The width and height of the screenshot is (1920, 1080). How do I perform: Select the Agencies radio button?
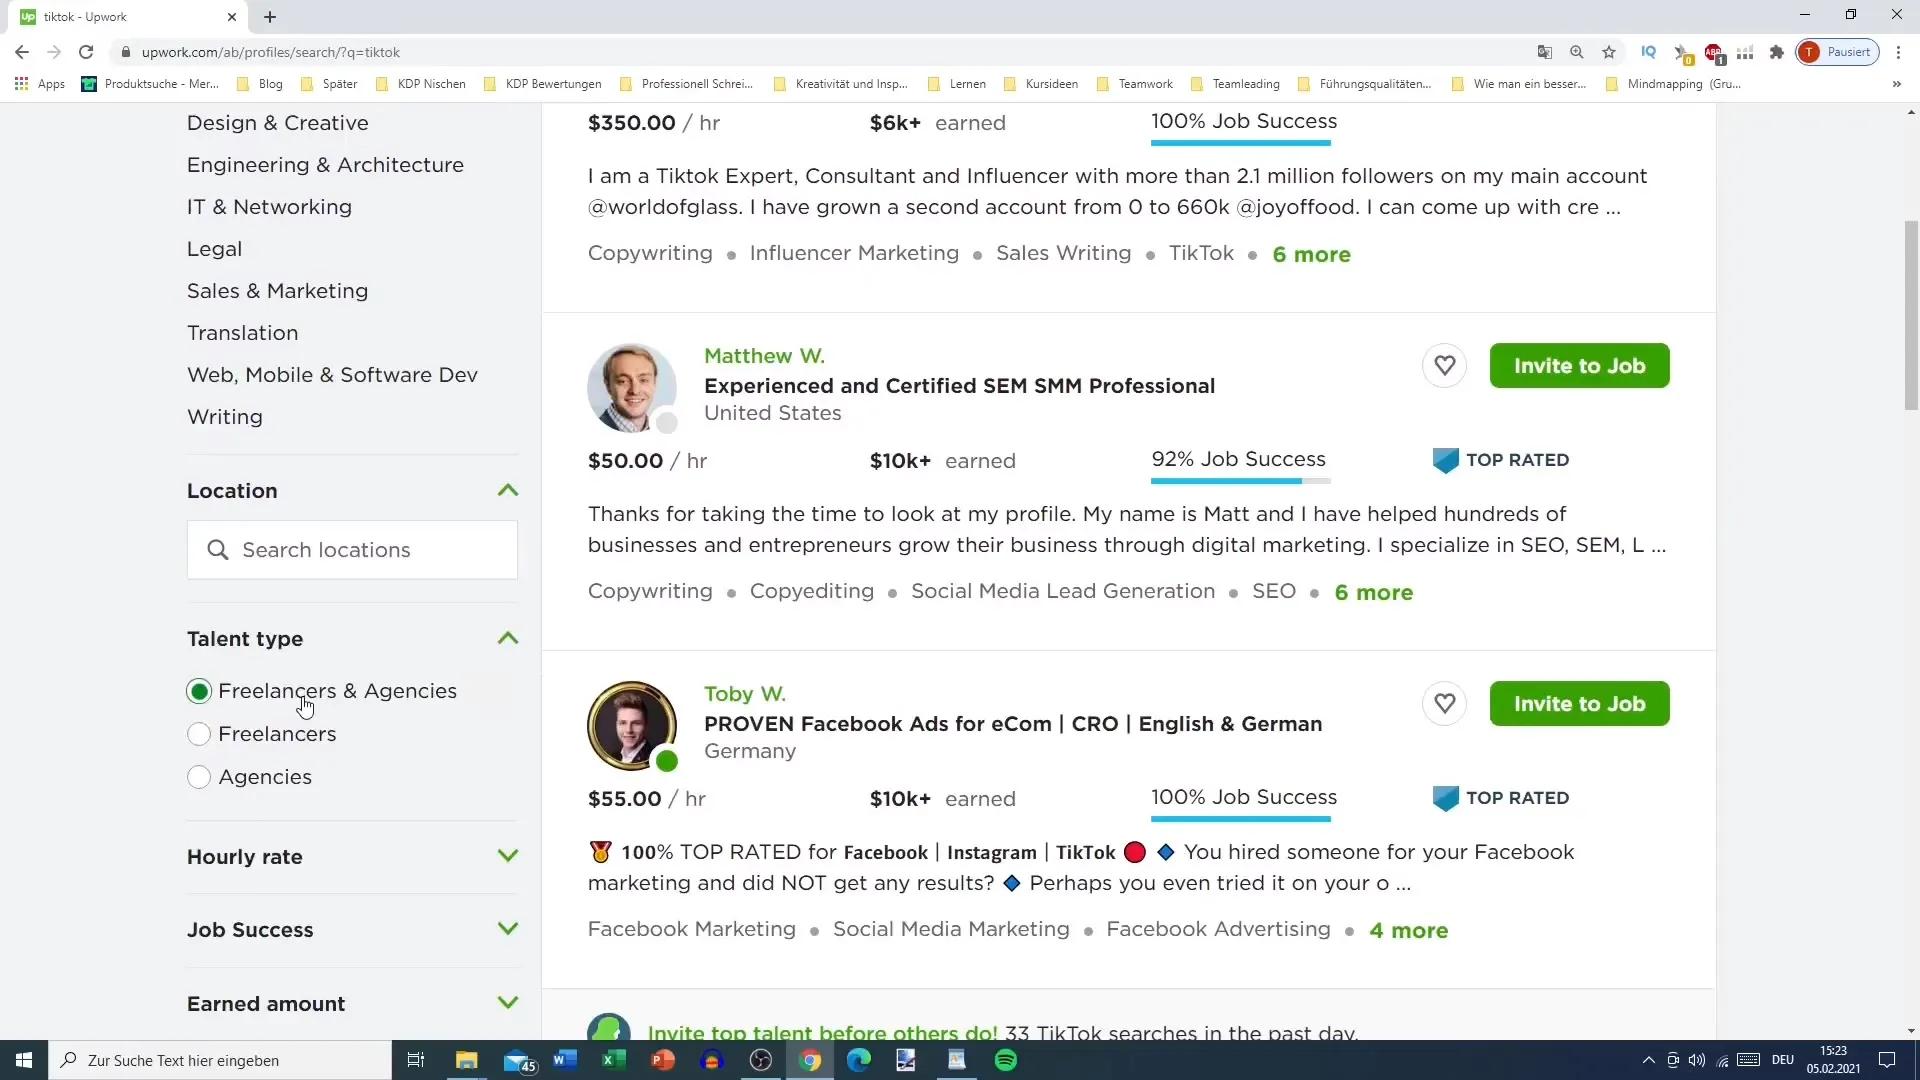(199, 777)
